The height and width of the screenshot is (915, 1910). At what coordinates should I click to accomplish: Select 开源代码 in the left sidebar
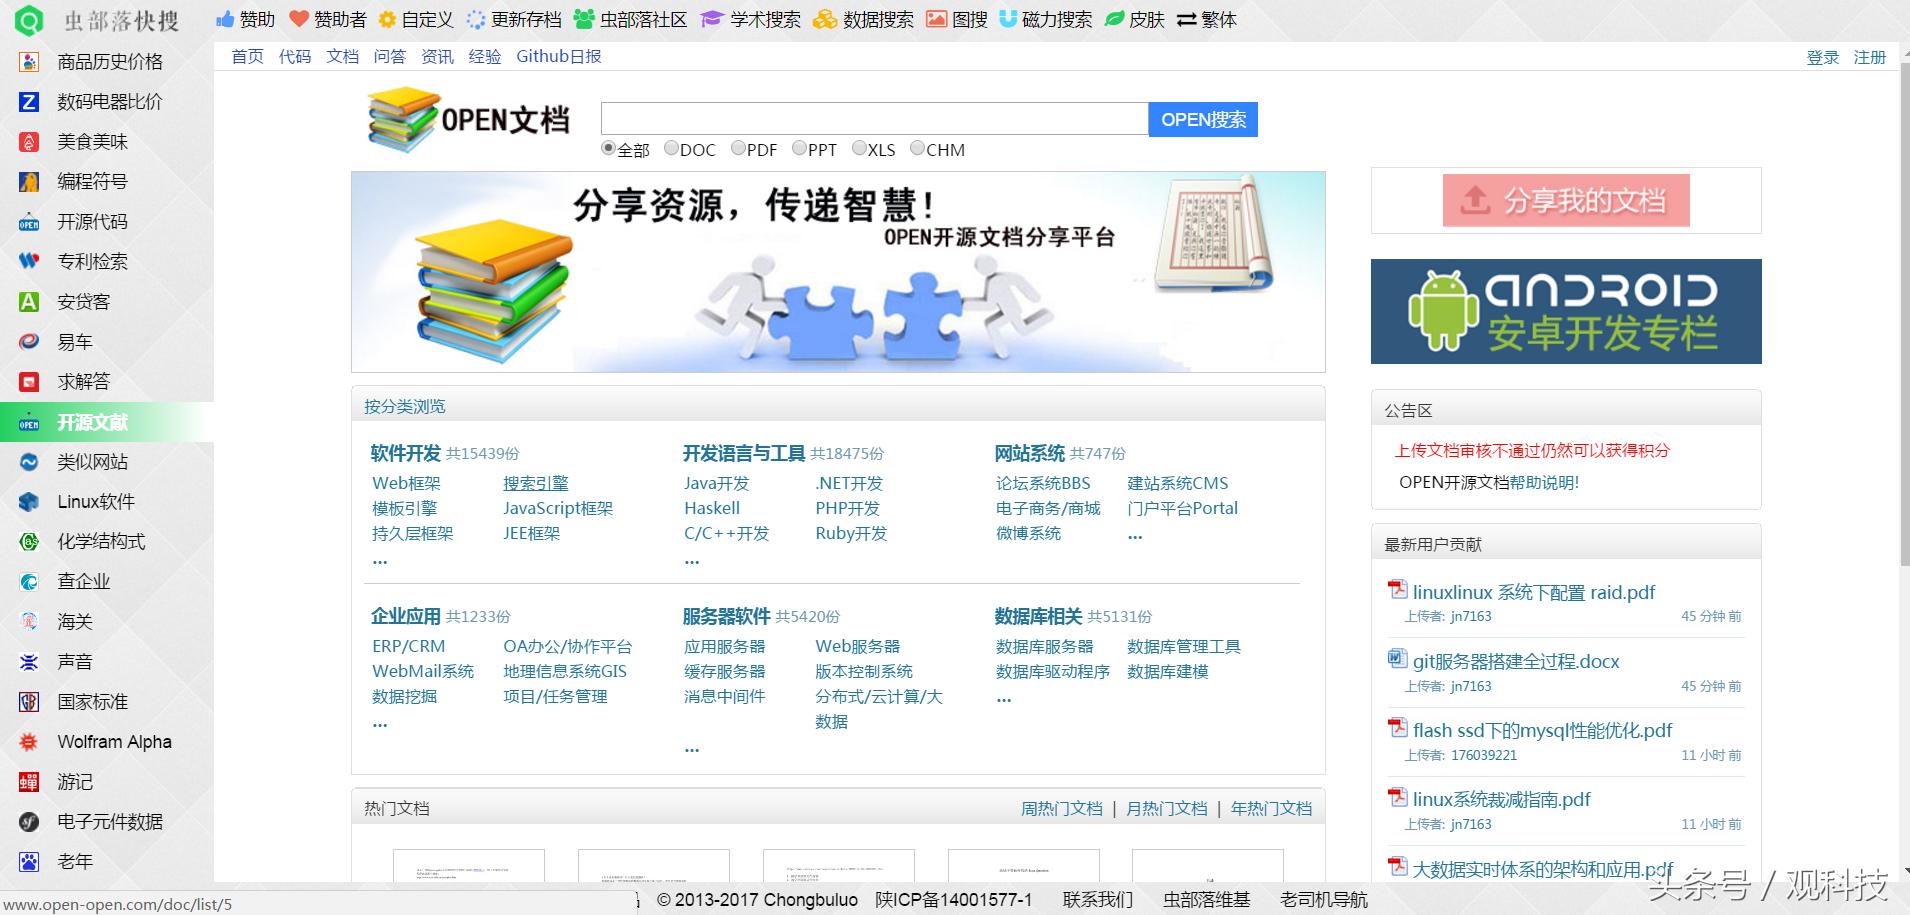coord(91,222)
